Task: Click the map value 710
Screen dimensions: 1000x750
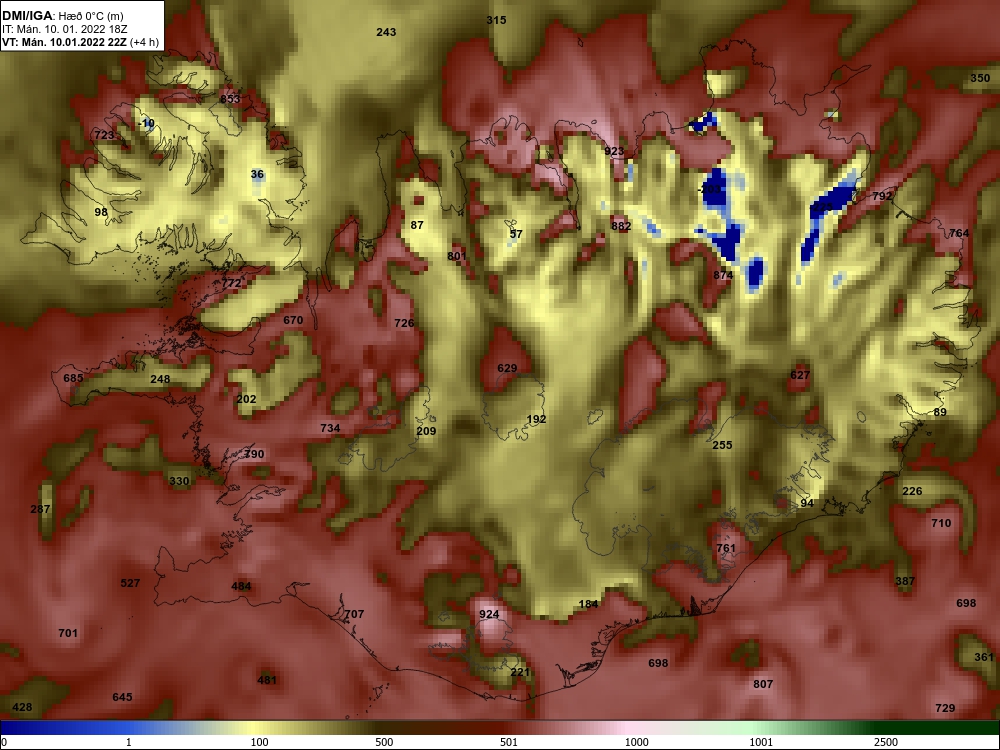Action: [941, 523]
